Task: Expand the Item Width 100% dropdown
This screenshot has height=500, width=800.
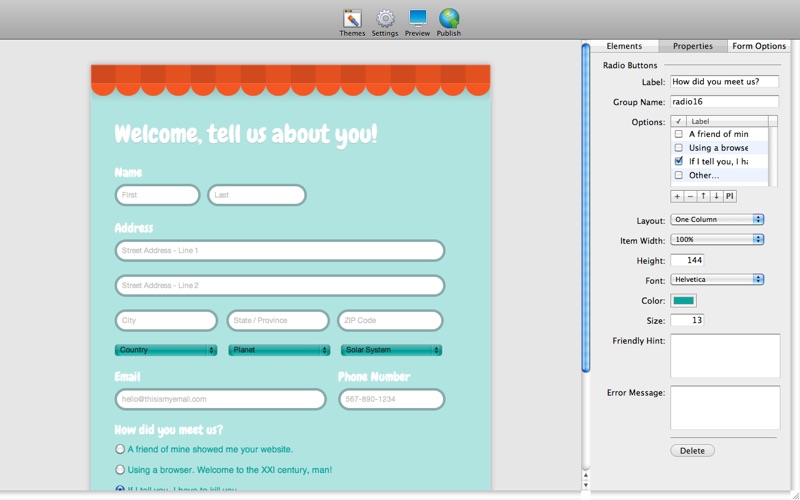Action: pos(717,240)
